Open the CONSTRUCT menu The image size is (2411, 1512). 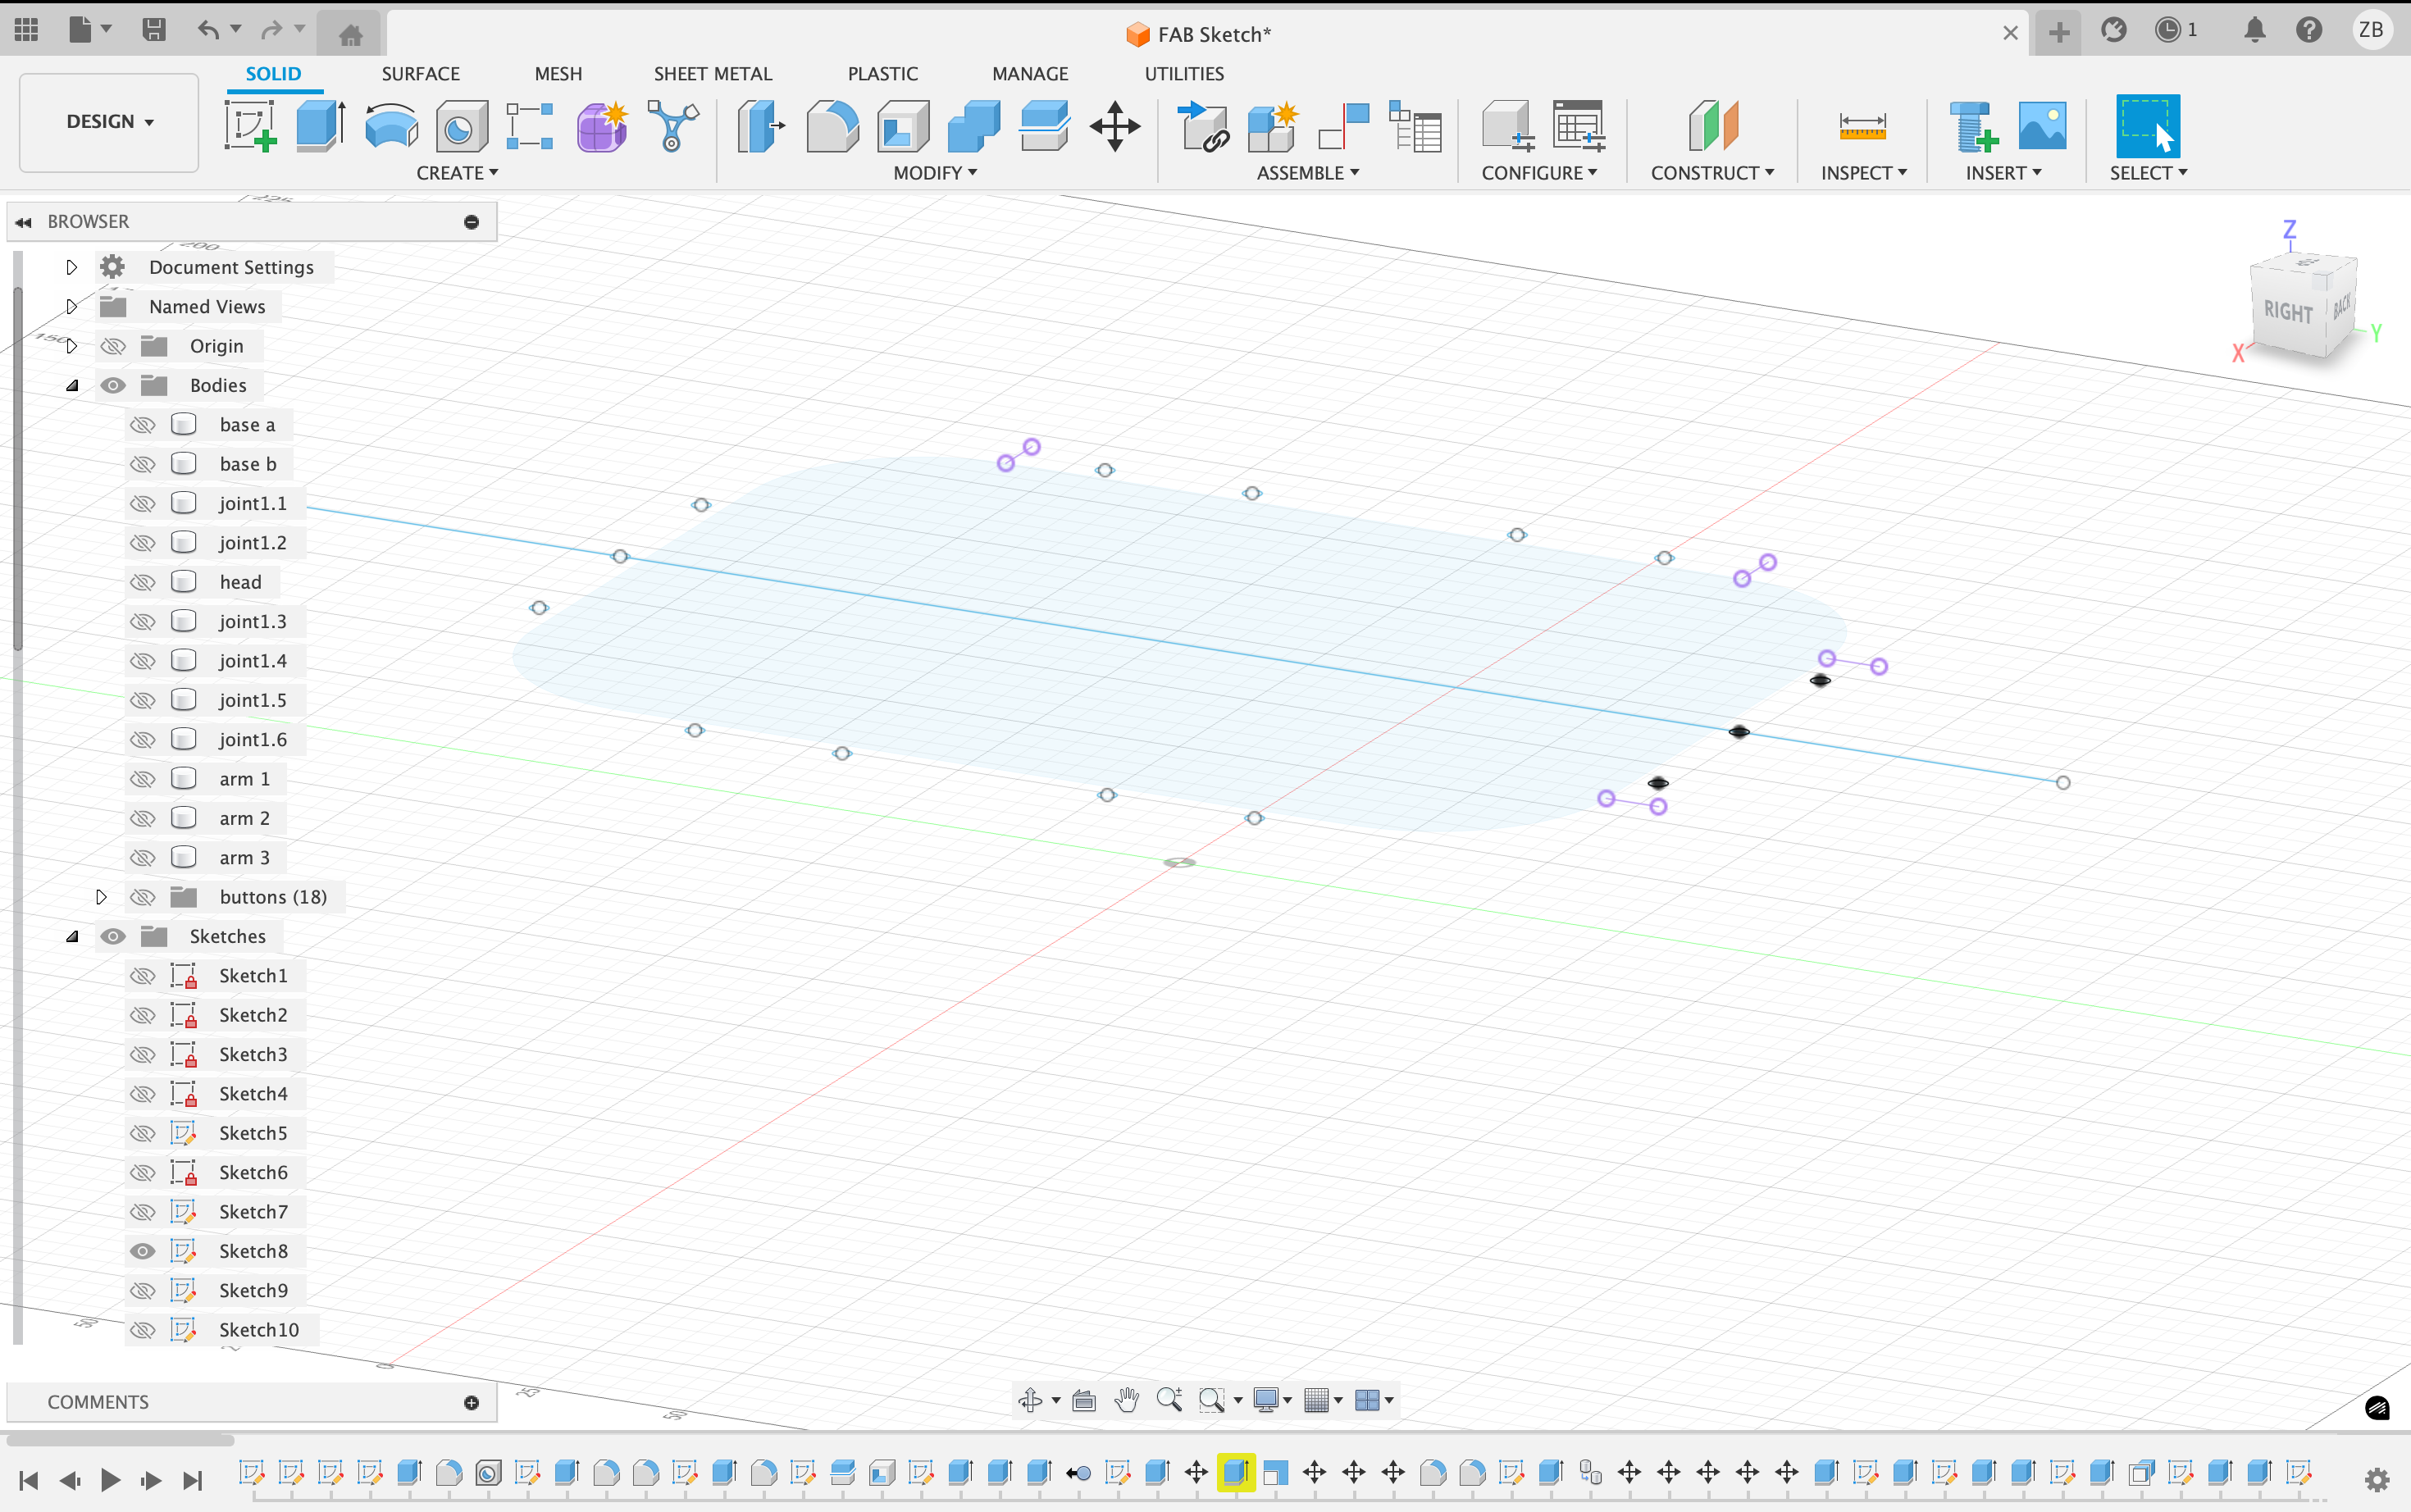(1711, 173)
